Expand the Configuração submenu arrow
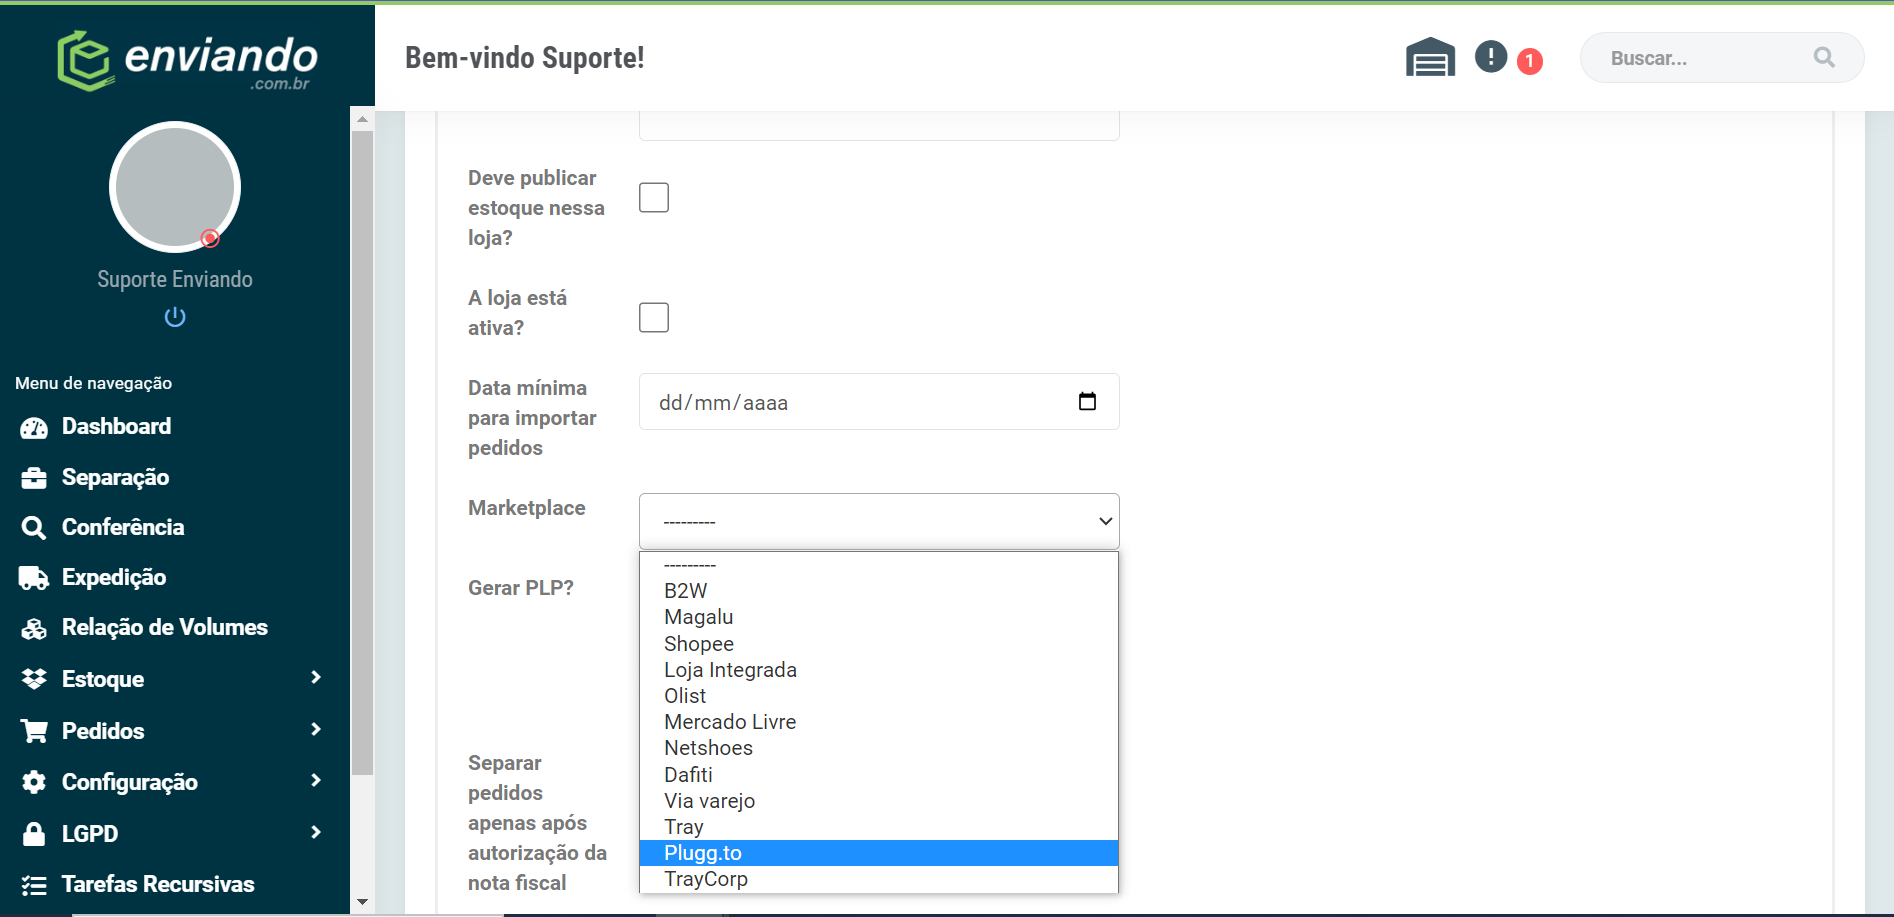This screenshot has height=917, width=1894. tap(316, 781)
